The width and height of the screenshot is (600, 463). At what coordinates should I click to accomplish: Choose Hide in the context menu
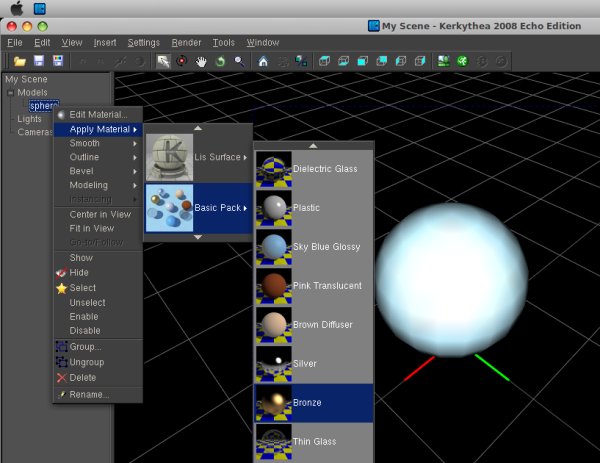click(x=79, y=273)
